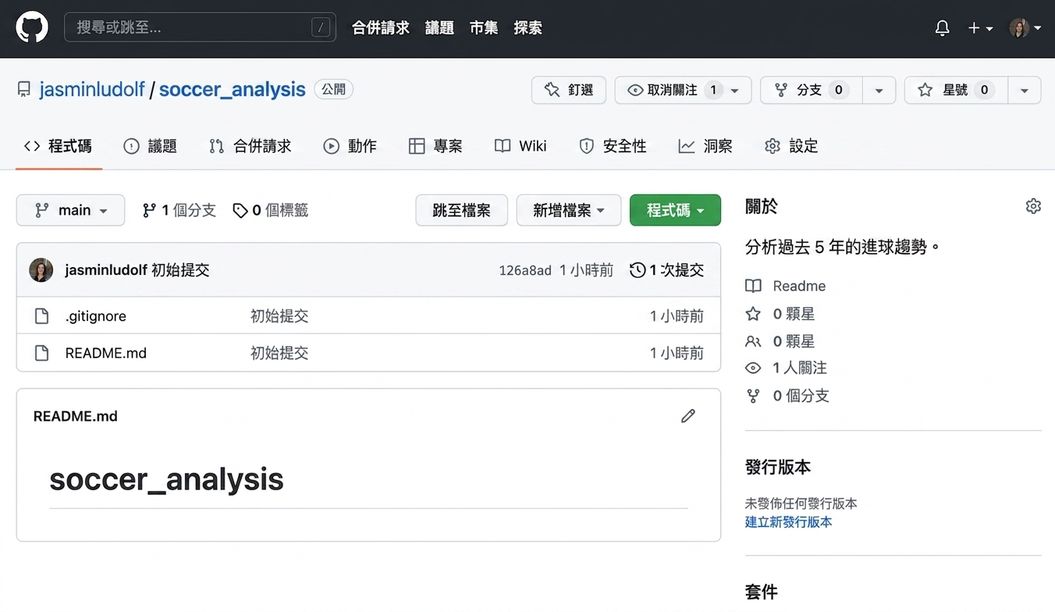The image size is (1055, 612).
Task: Open 初始提交 in the README.md row
Action: tap(279, 353)
